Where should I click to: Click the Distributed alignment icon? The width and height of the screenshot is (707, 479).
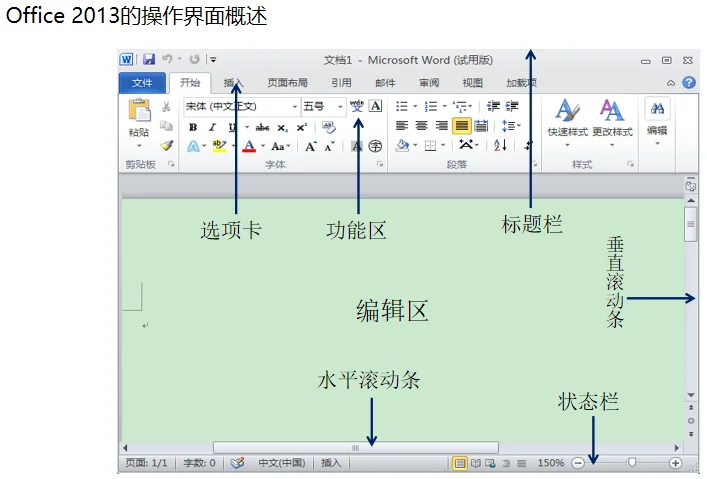click(x=481, y=126)
